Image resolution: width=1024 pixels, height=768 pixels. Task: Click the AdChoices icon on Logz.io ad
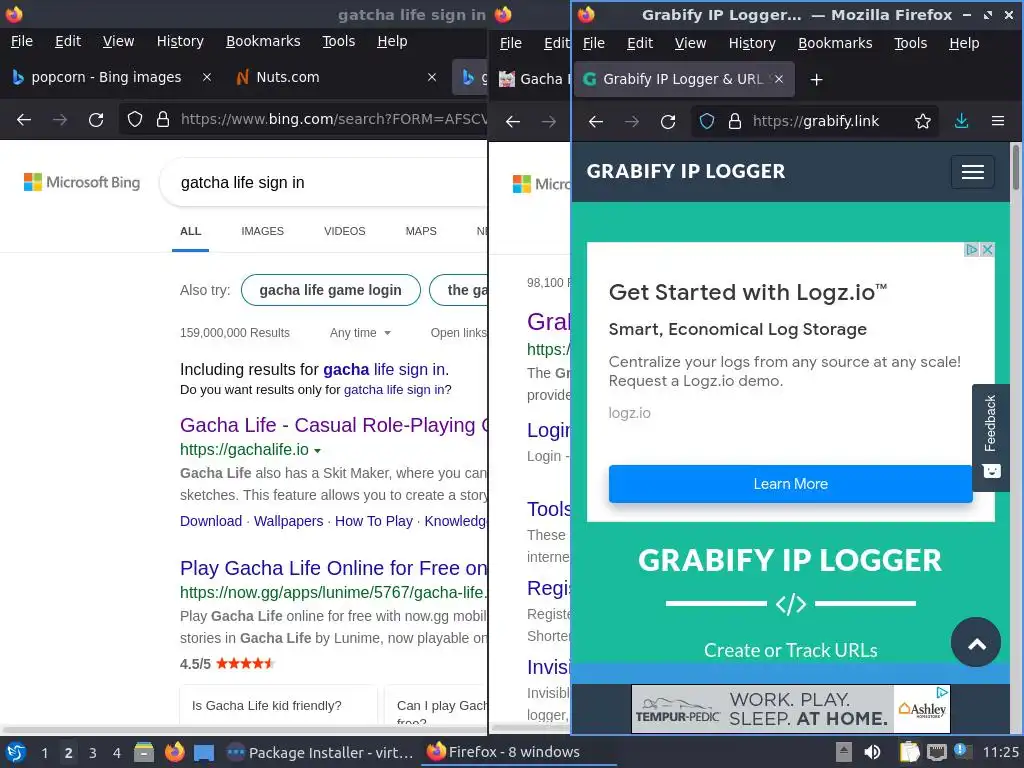pos(972,249)
